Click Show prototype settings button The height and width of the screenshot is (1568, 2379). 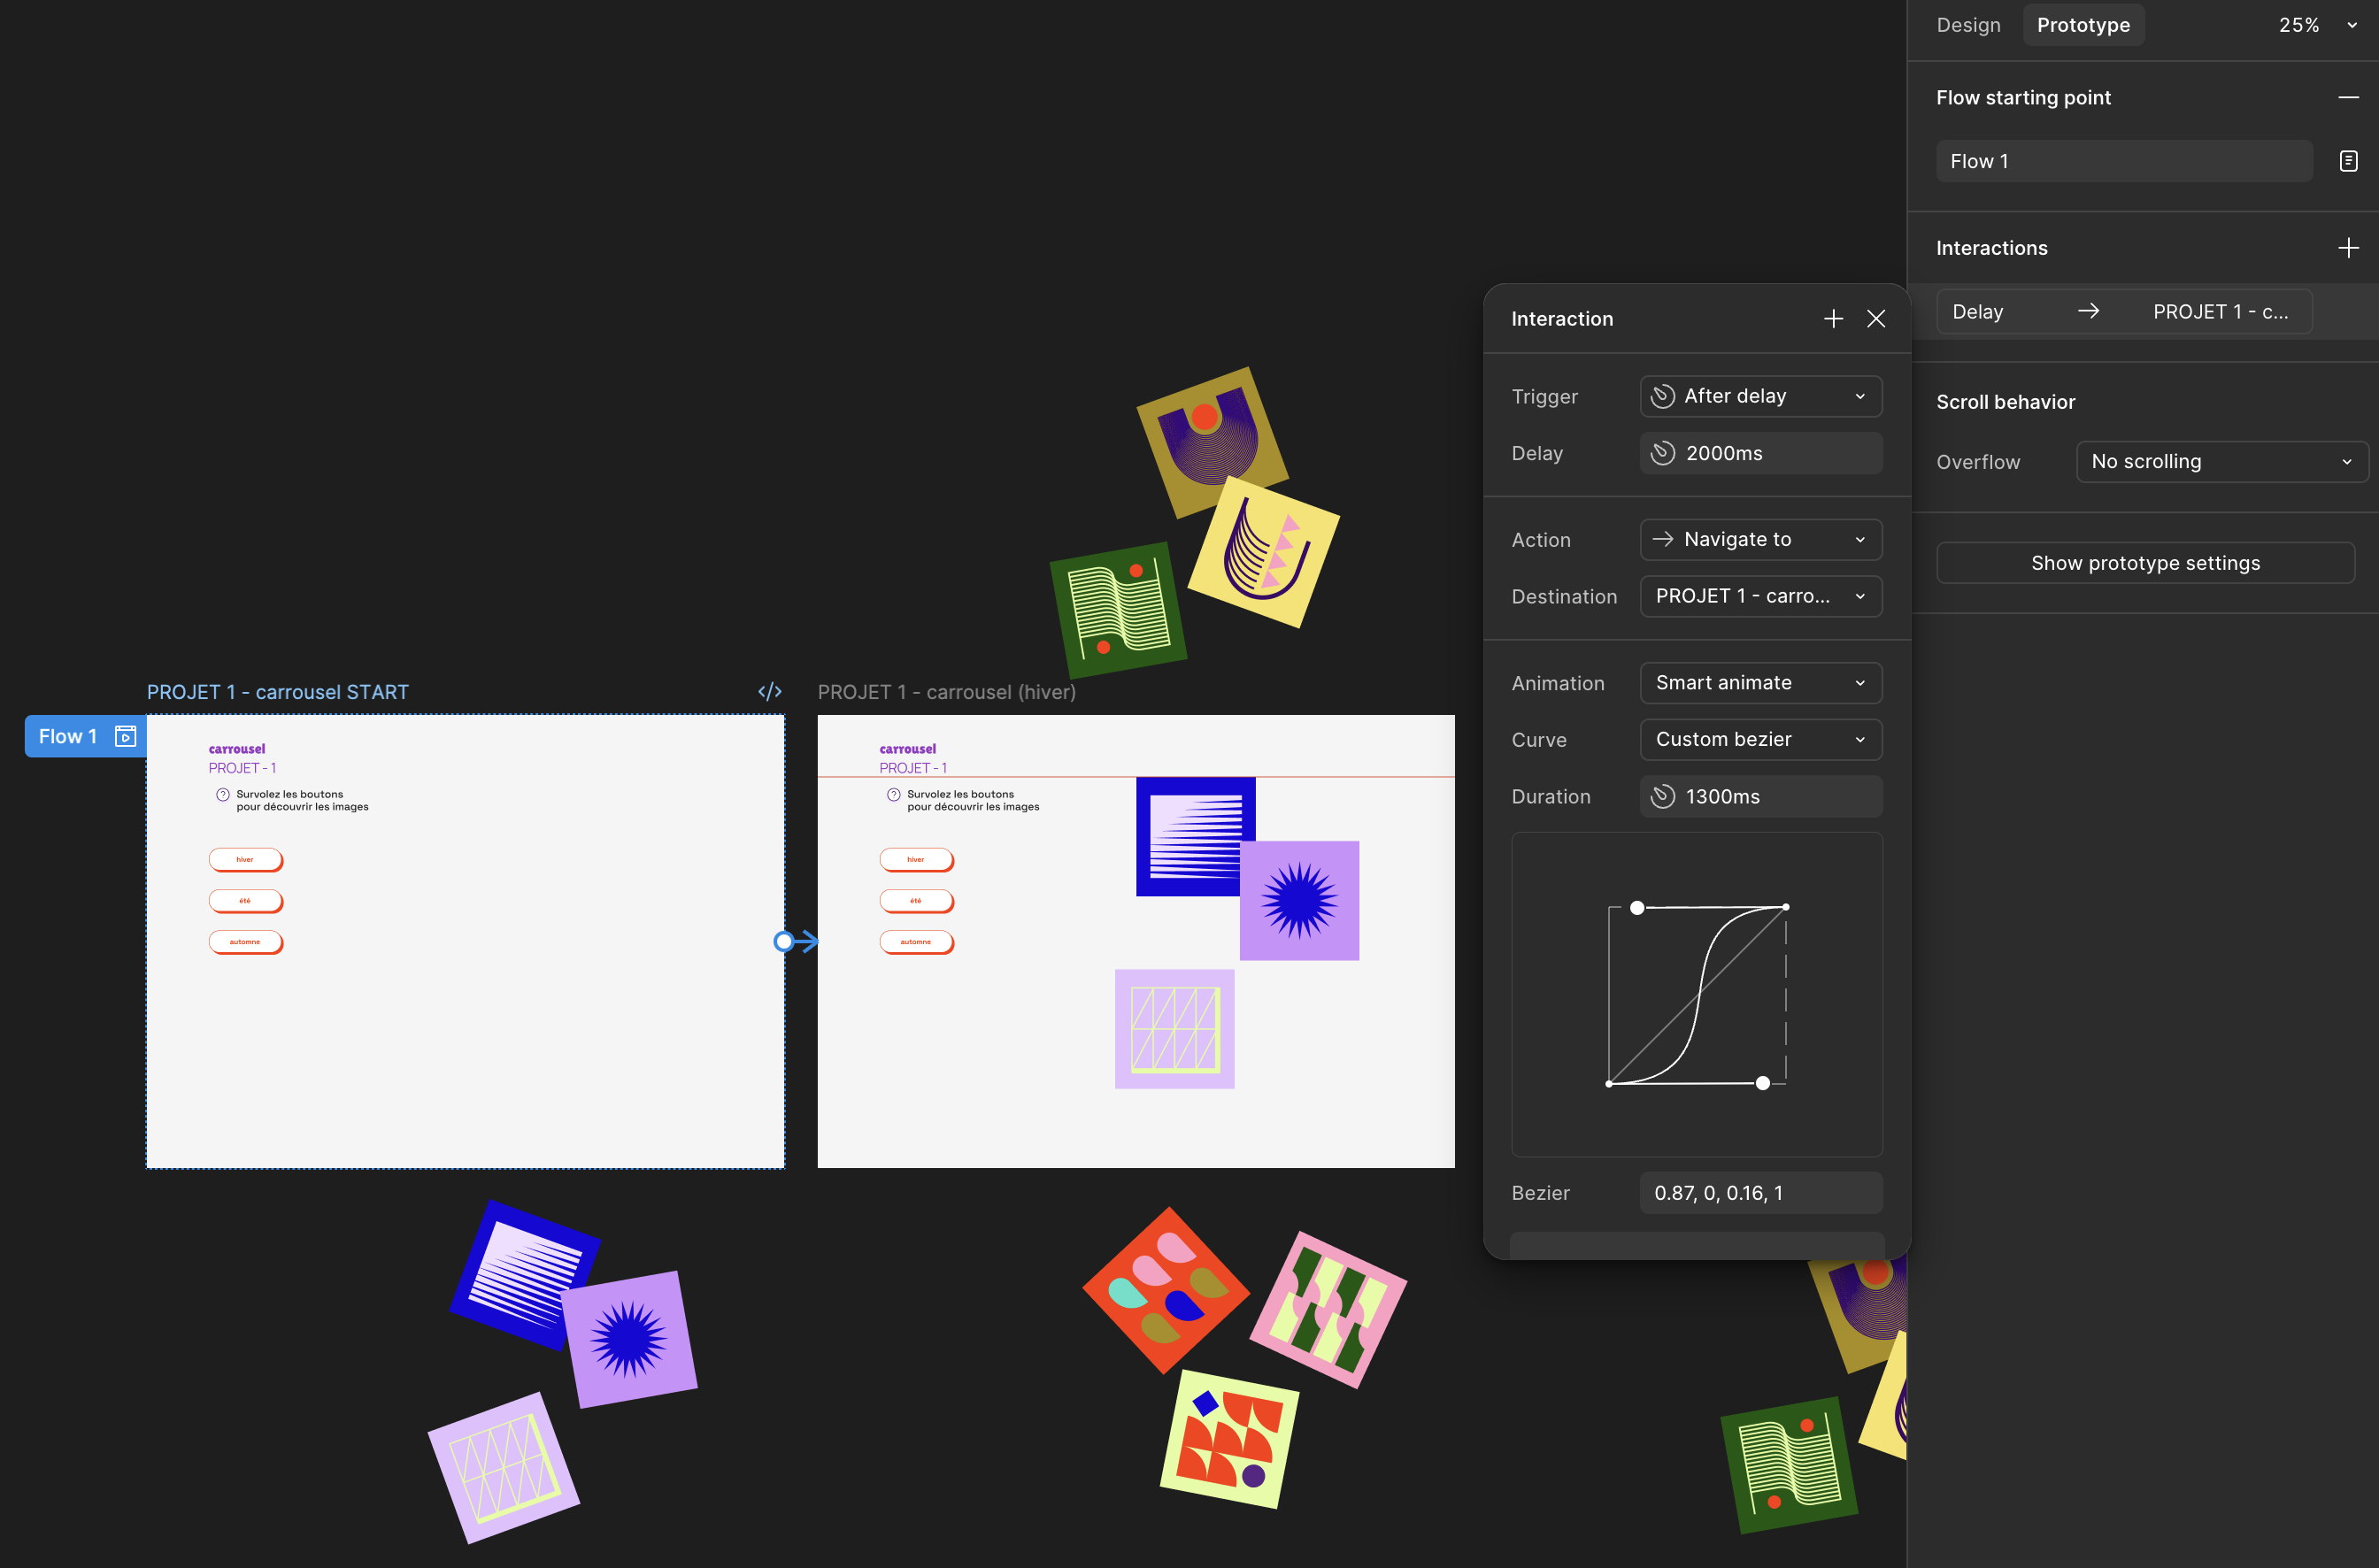click(x=2145, y=563)
